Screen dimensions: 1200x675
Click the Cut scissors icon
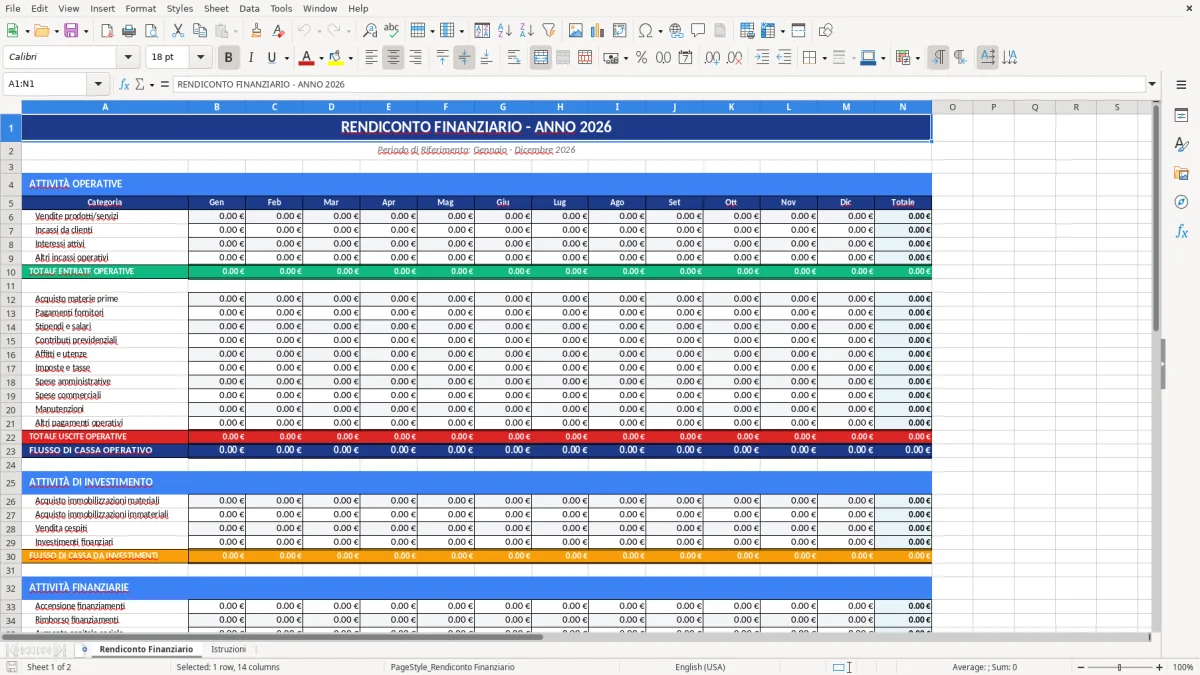click(178, 31)
